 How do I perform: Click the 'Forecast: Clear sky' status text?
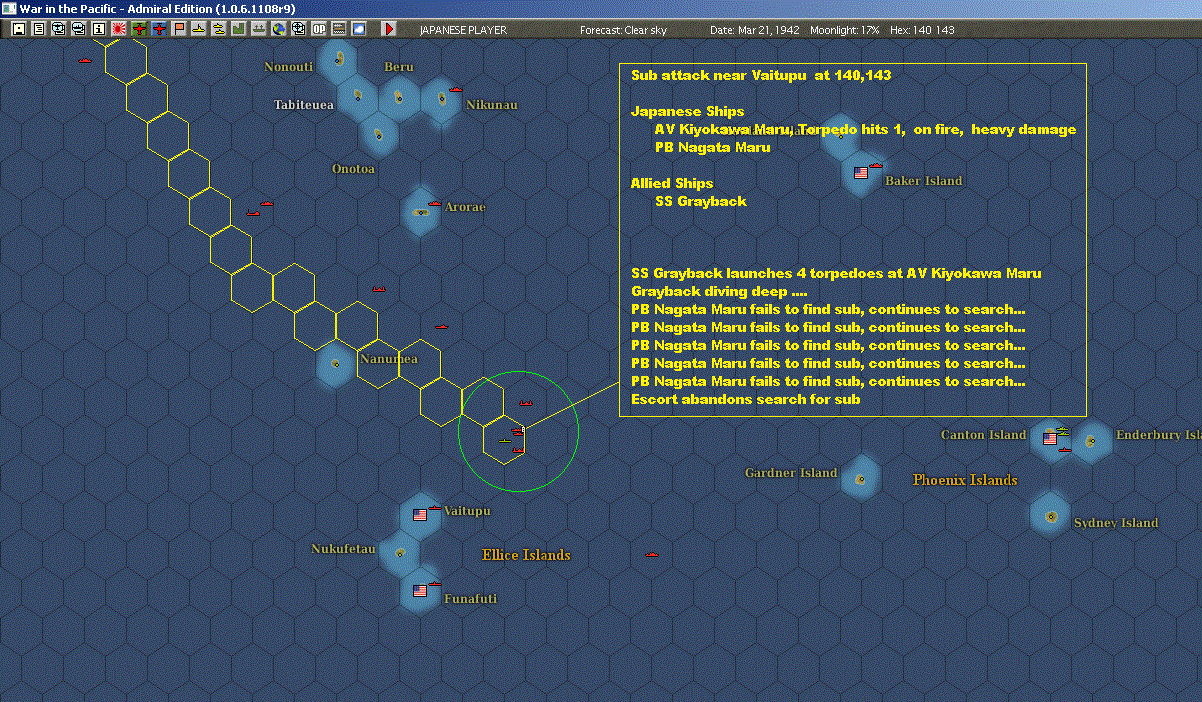(623, 30)
